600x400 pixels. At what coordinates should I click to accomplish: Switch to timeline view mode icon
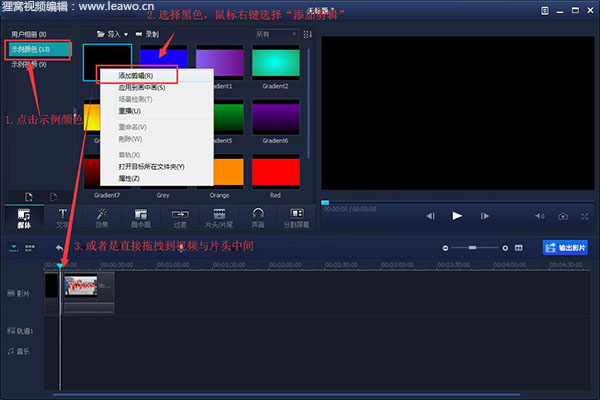[14, 248]
